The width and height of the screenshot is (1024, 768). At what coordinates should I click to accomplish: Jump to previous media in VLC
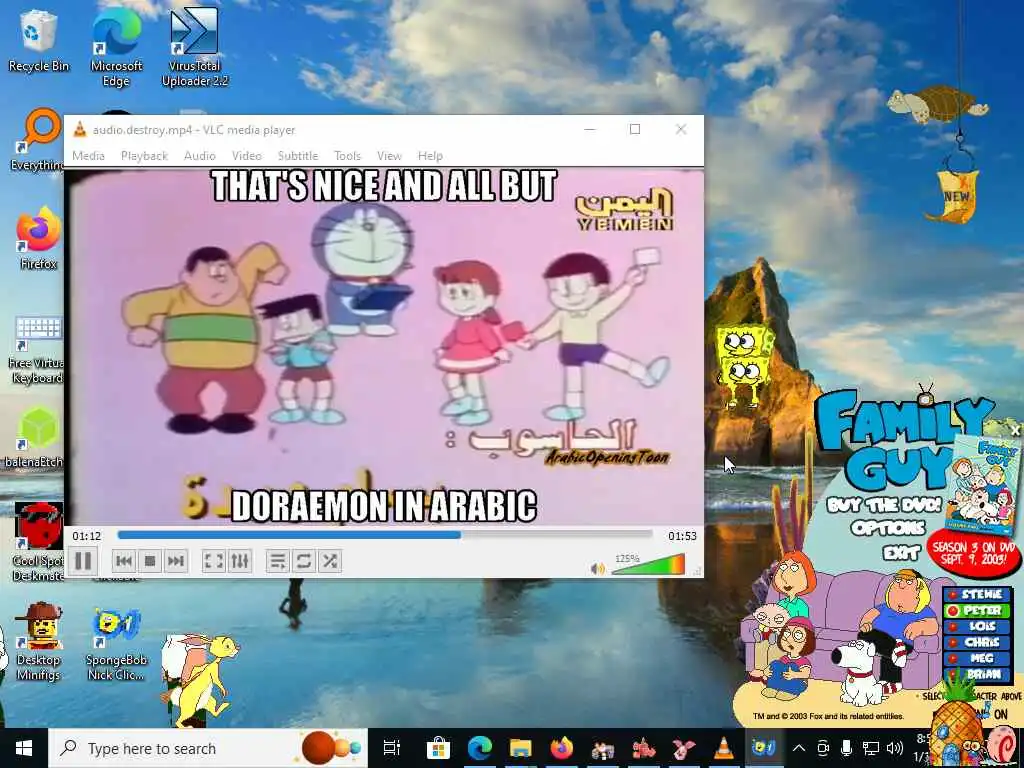[124, 561]
